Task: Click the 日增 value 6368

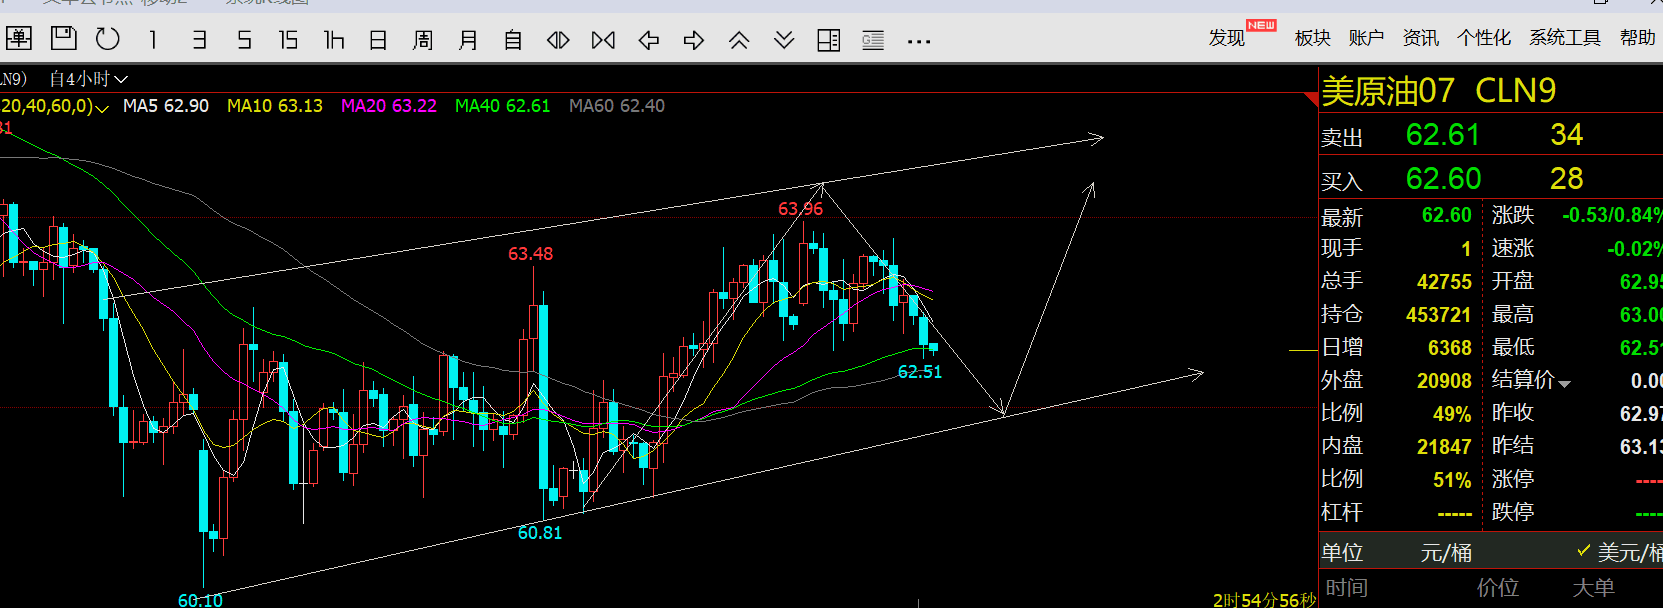Action: point(1450,348)
